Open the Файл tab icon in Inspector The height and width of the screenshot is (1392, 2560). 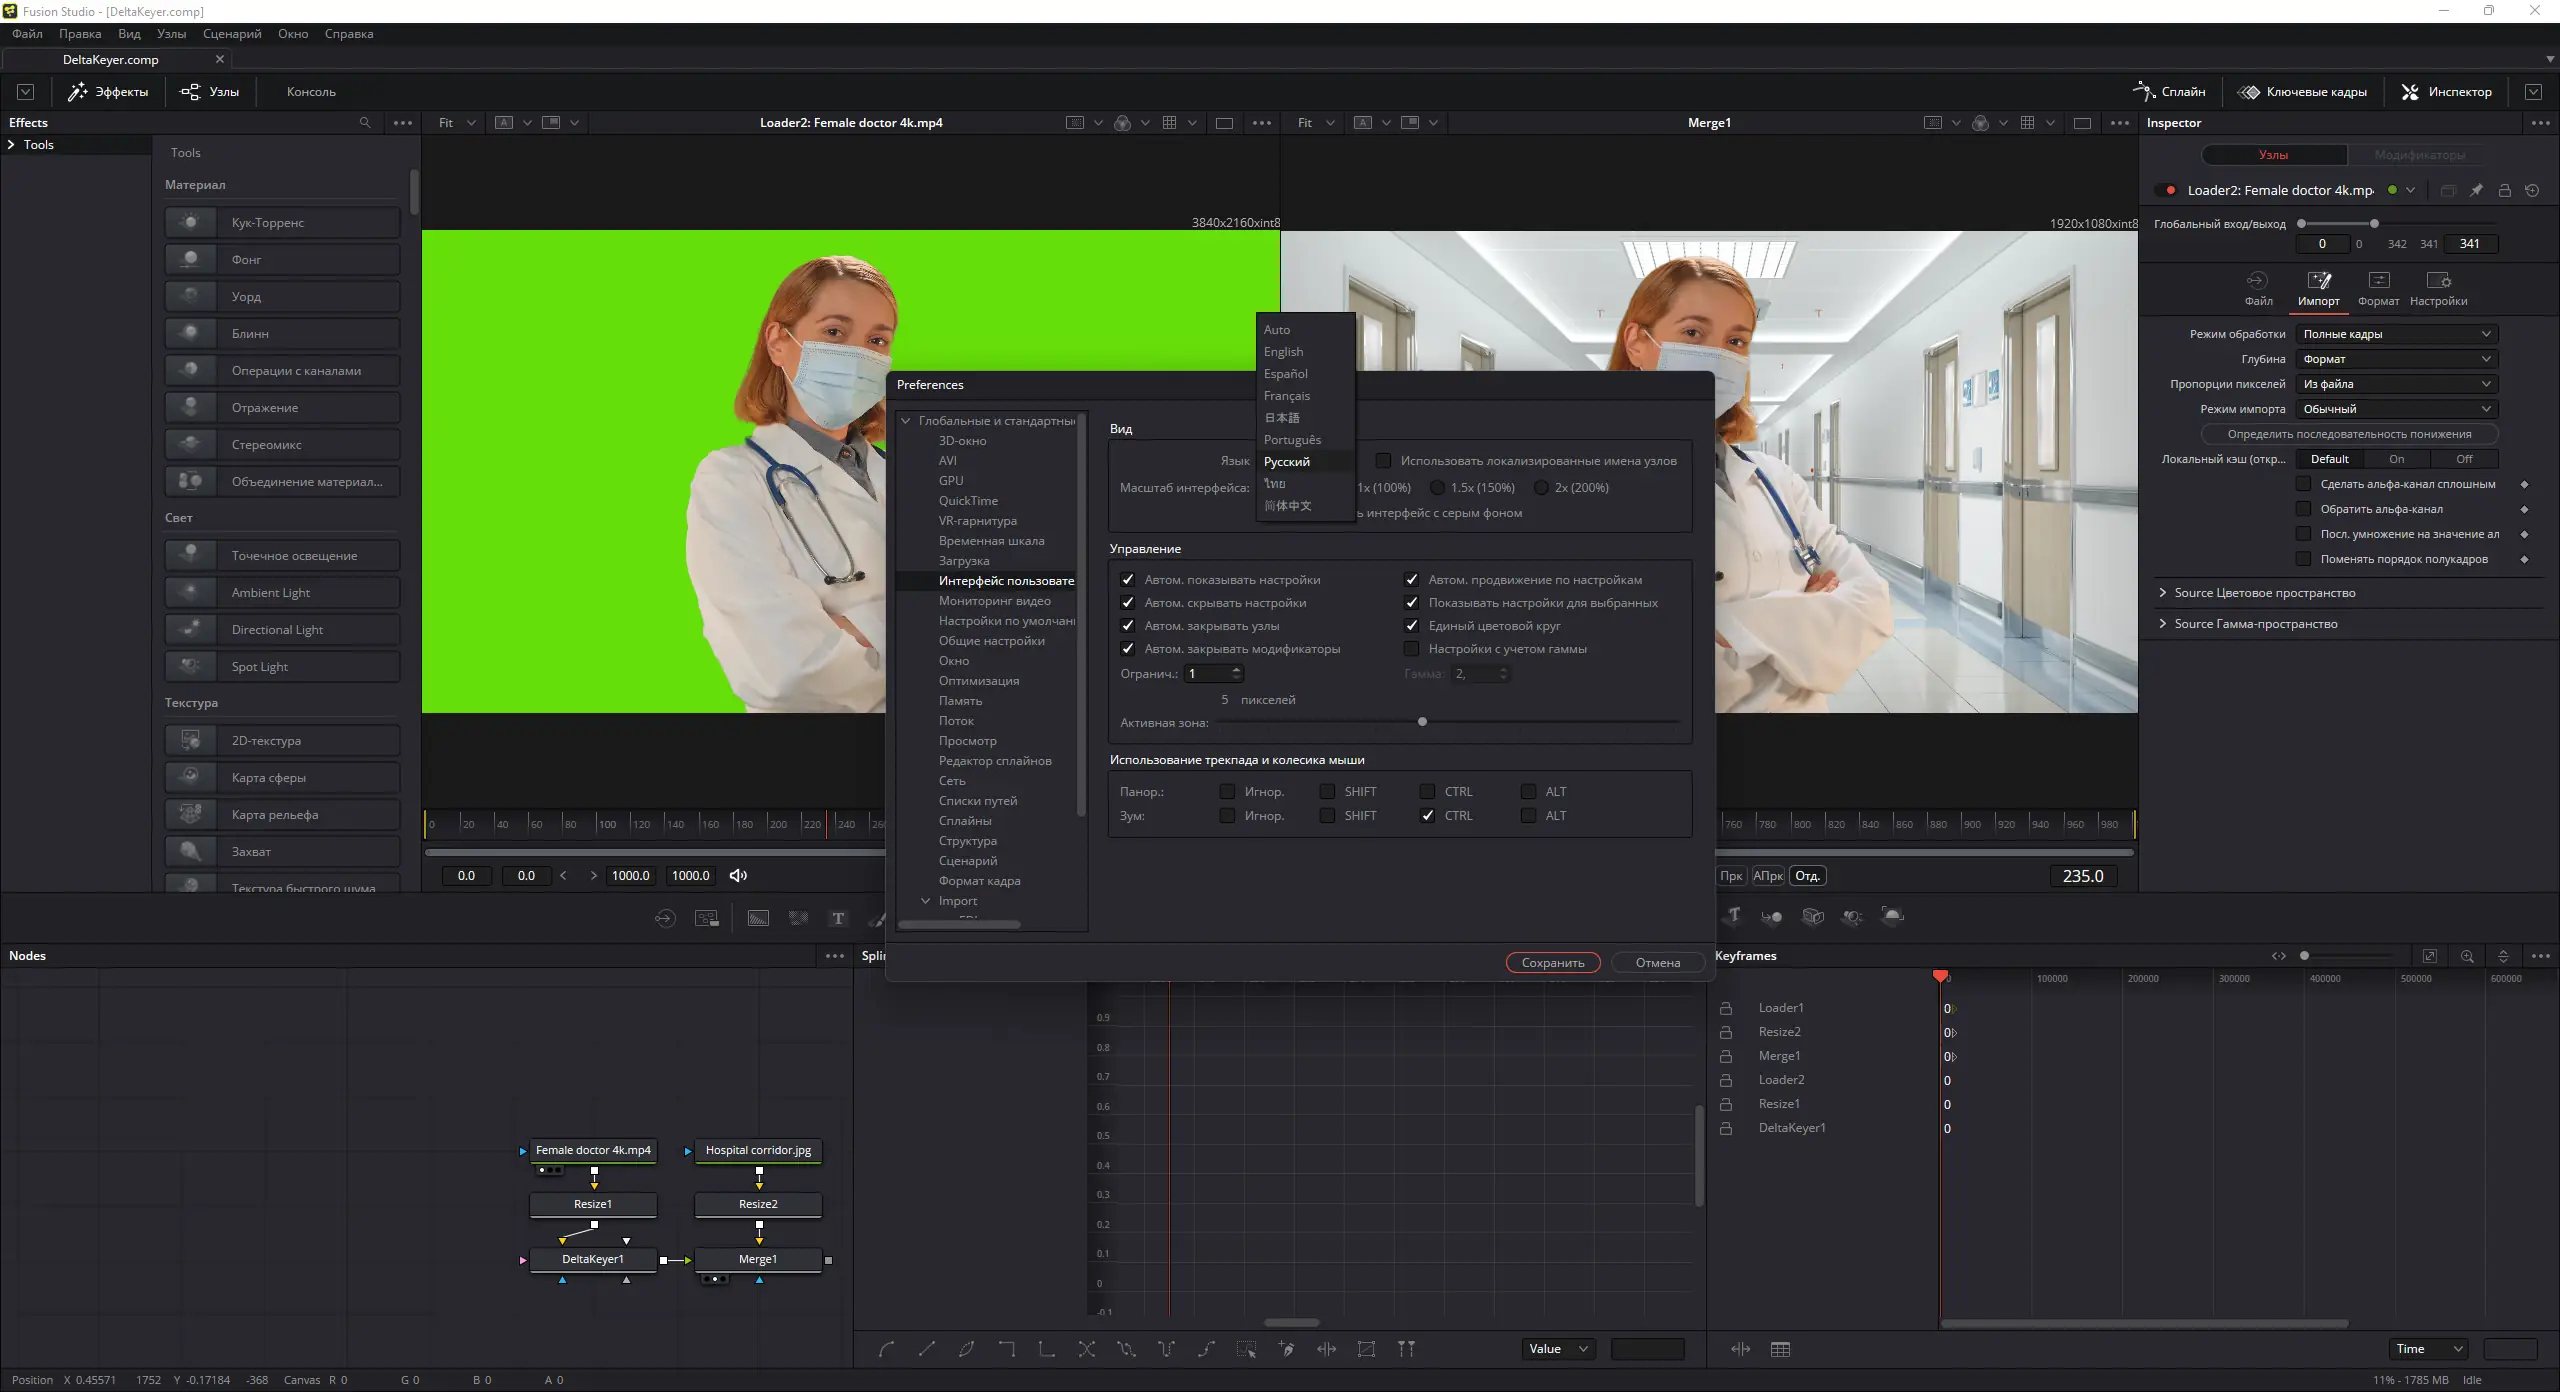click(2257, 281)
